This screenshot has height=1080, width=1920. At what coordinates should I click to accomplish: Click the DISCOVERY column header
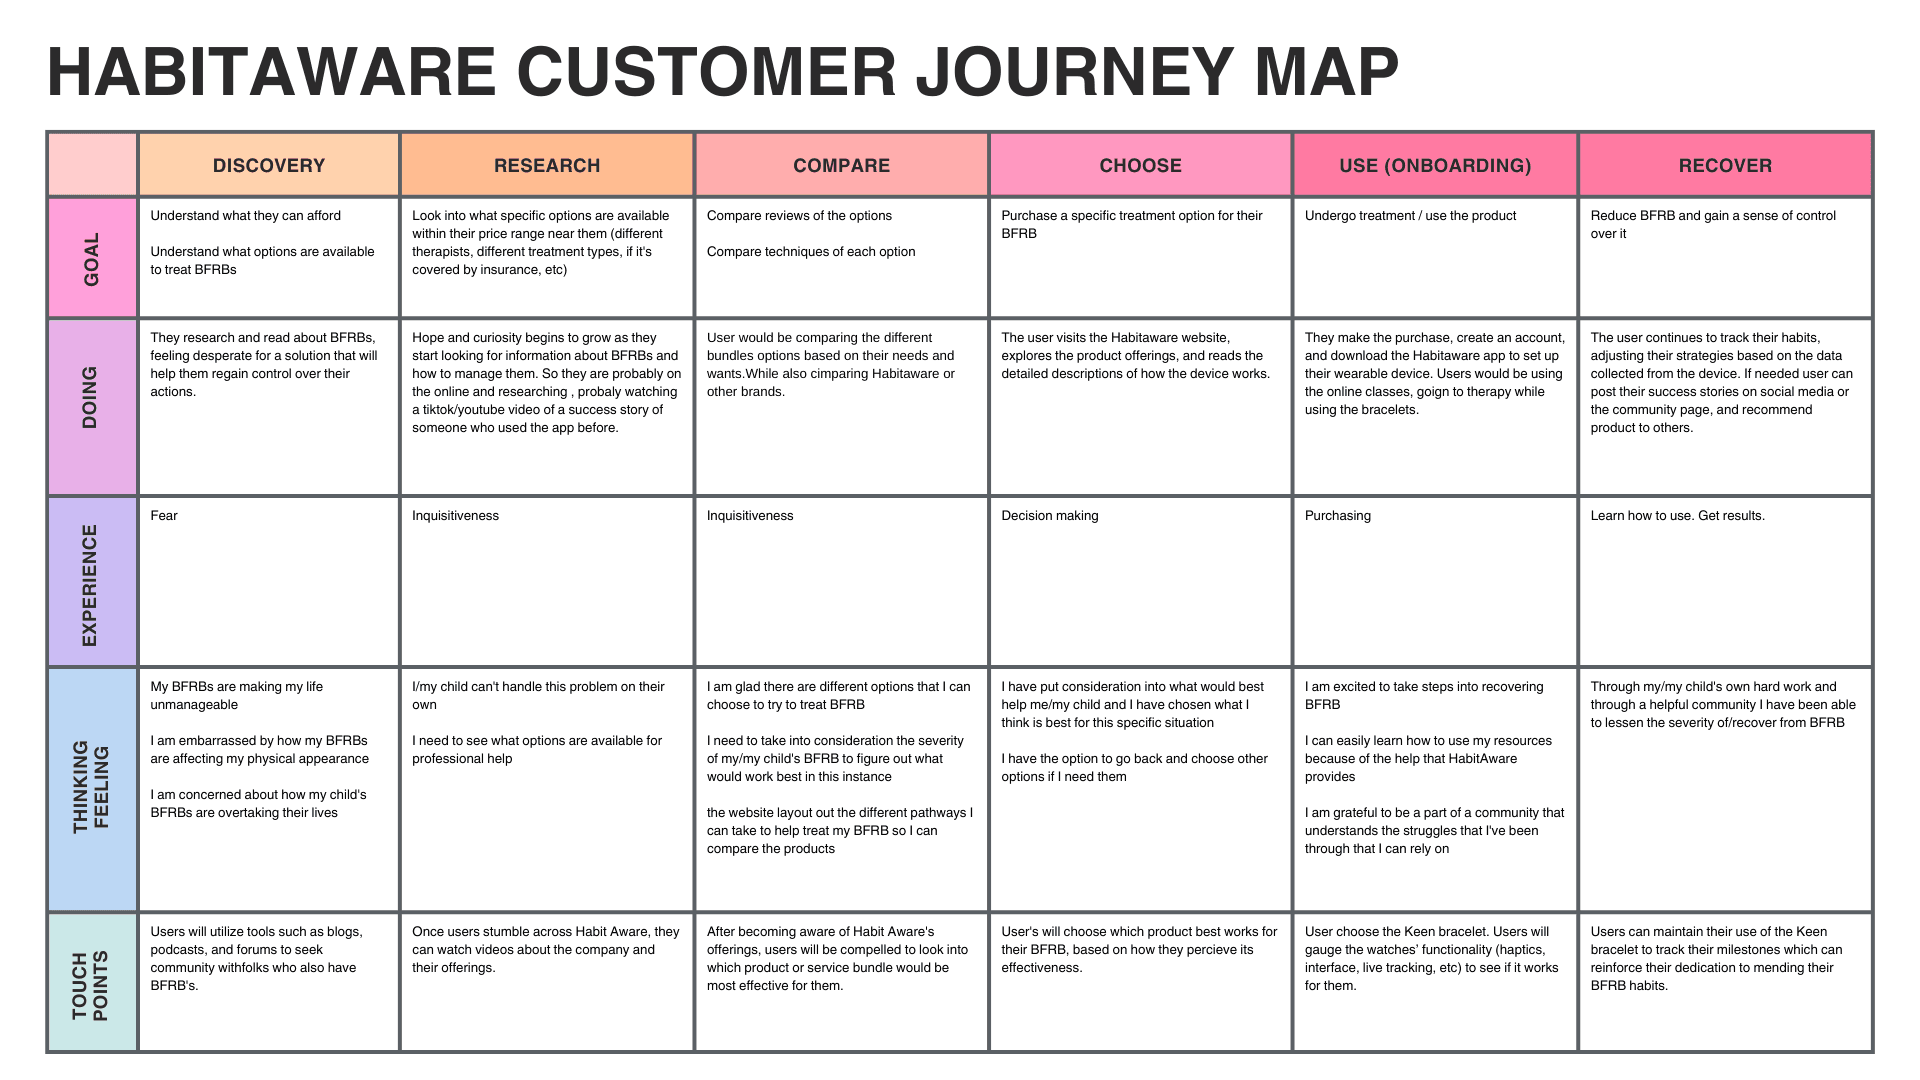pyautogui.click(x=272, y=158)
